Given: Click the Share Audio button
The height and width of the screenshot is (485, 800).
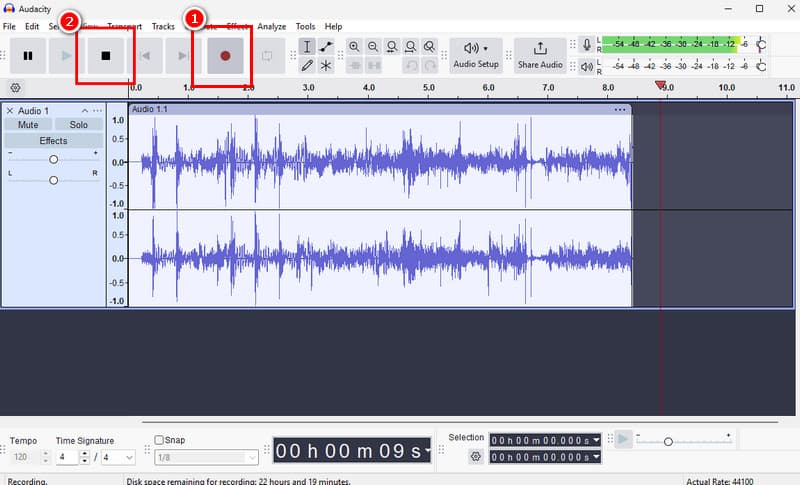Looking at the screenshot, I should [x=540, y=55].
